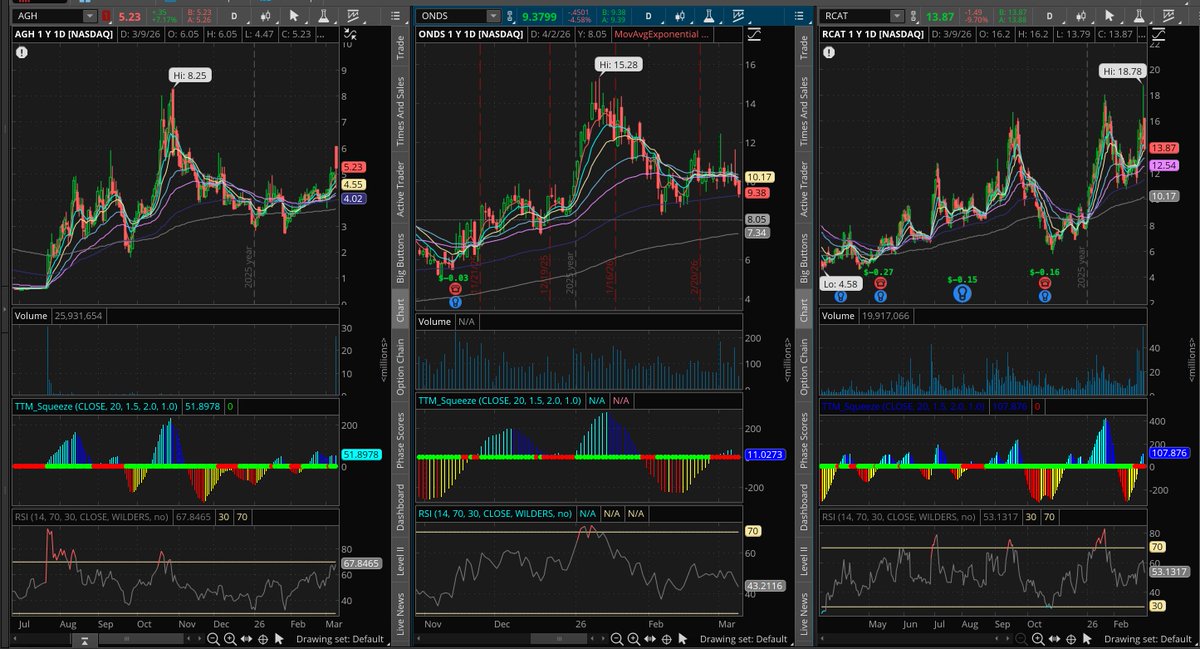Click the chart style candlestick icon on RCAT toolbar
Screen dimensions: 1200x649
(x=1082, y=16)
